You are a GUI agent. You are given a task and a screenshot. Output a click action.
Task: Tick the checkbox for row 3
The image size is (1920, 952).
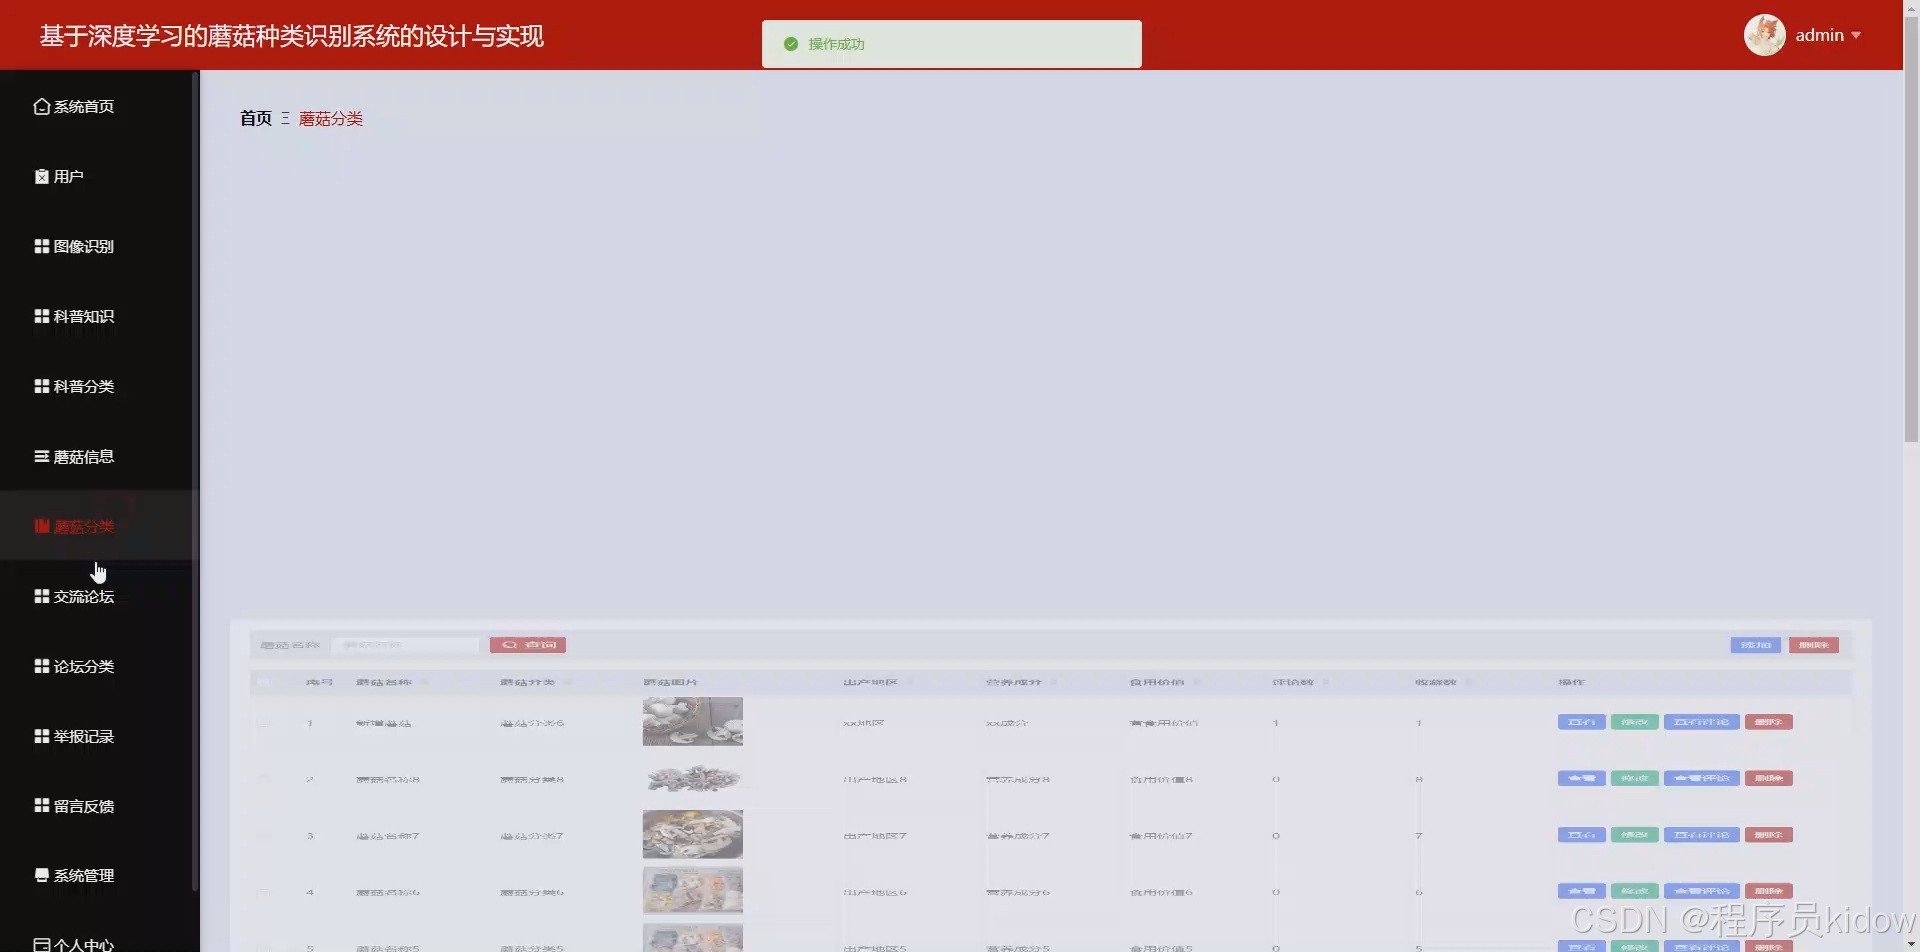263,835
